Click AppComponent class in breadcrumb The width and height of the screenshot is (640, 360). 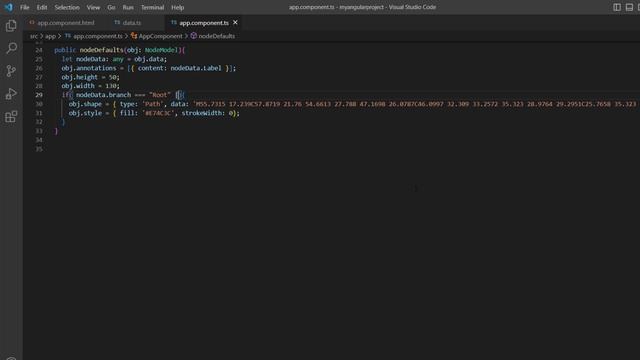tap(160, 36)
